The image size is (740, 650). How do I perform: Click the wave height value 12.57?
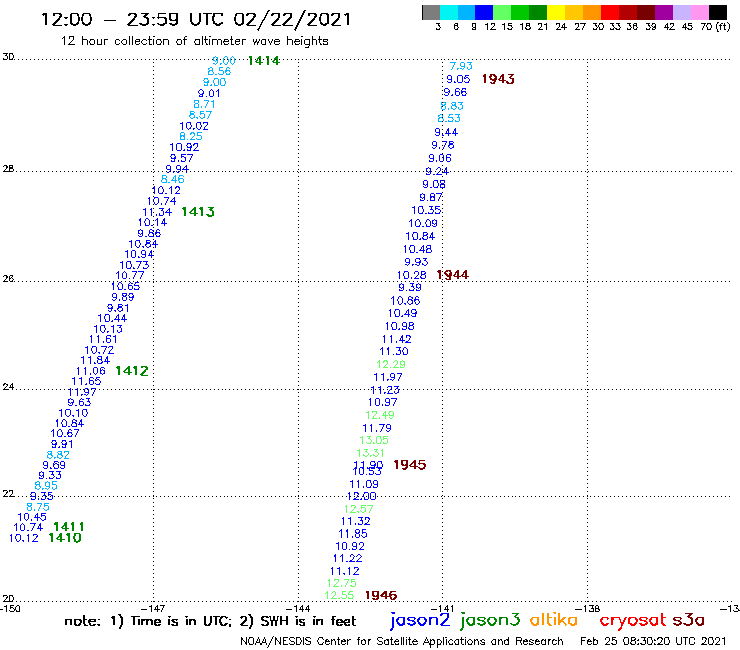tap(358, 509)
